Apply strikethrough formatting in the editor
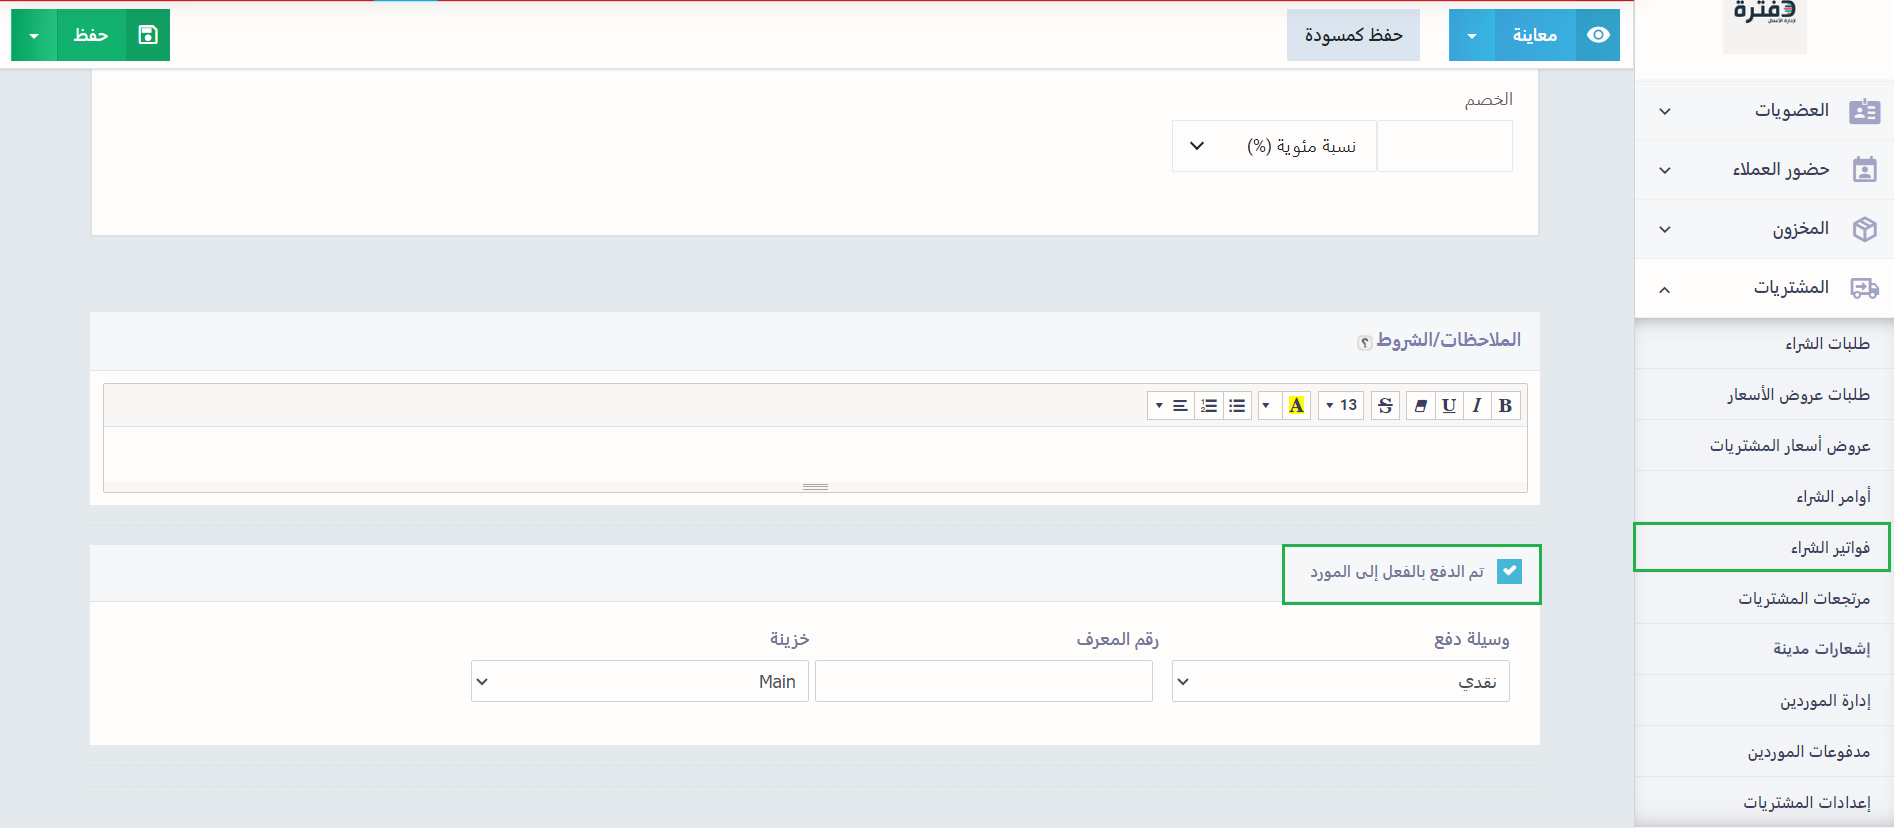 click(x=1385, y=406)
